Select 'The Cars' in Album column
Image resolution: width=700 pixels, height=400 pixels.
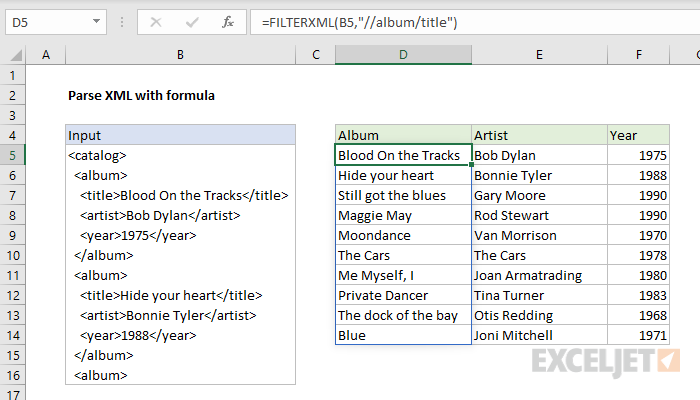point(403,255)
